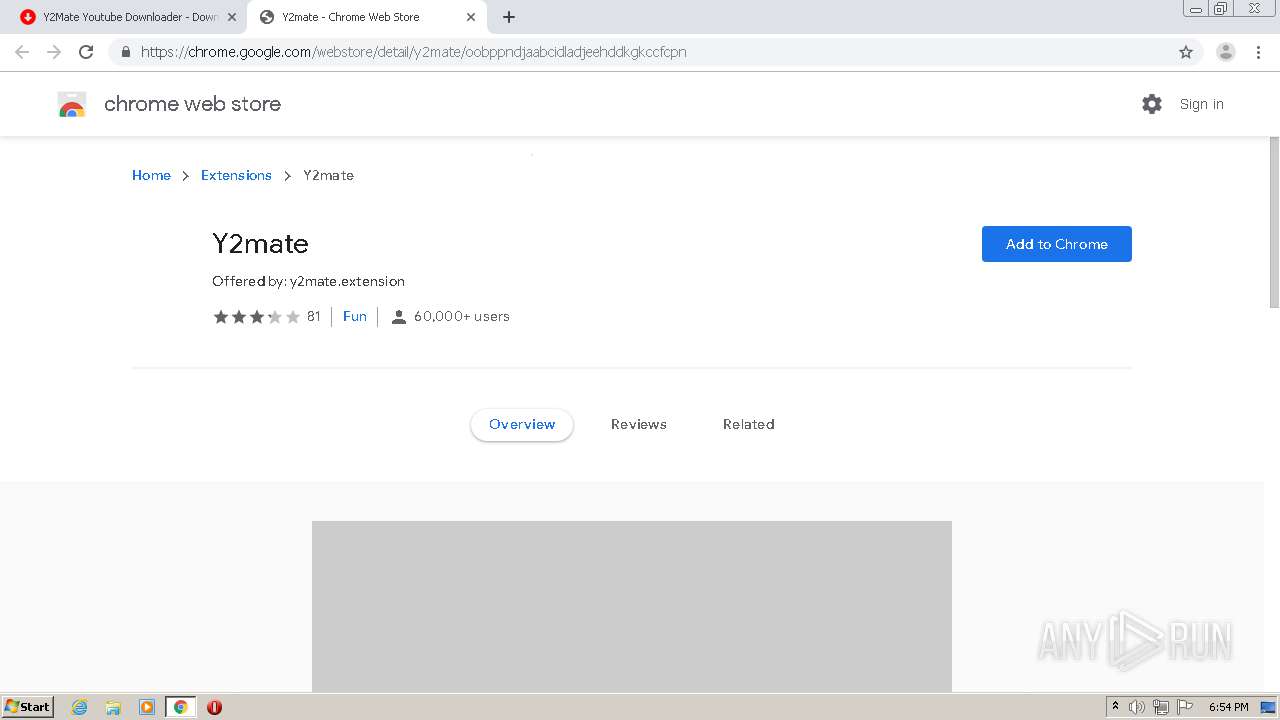Click the Y2mate extension title
The image size is (1280, 720).
[260, 244]
